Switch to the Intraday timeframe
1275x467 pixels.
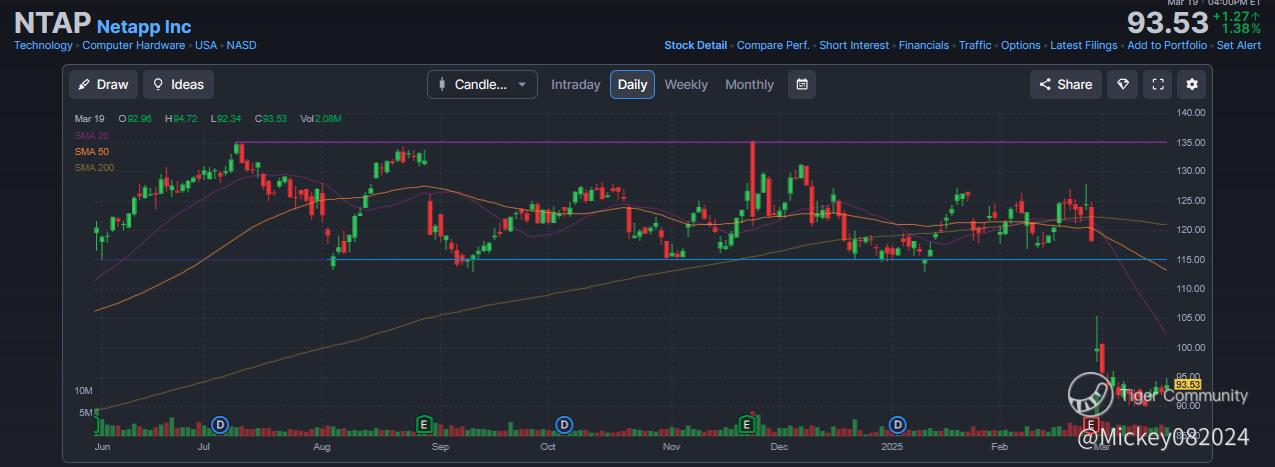576,84
